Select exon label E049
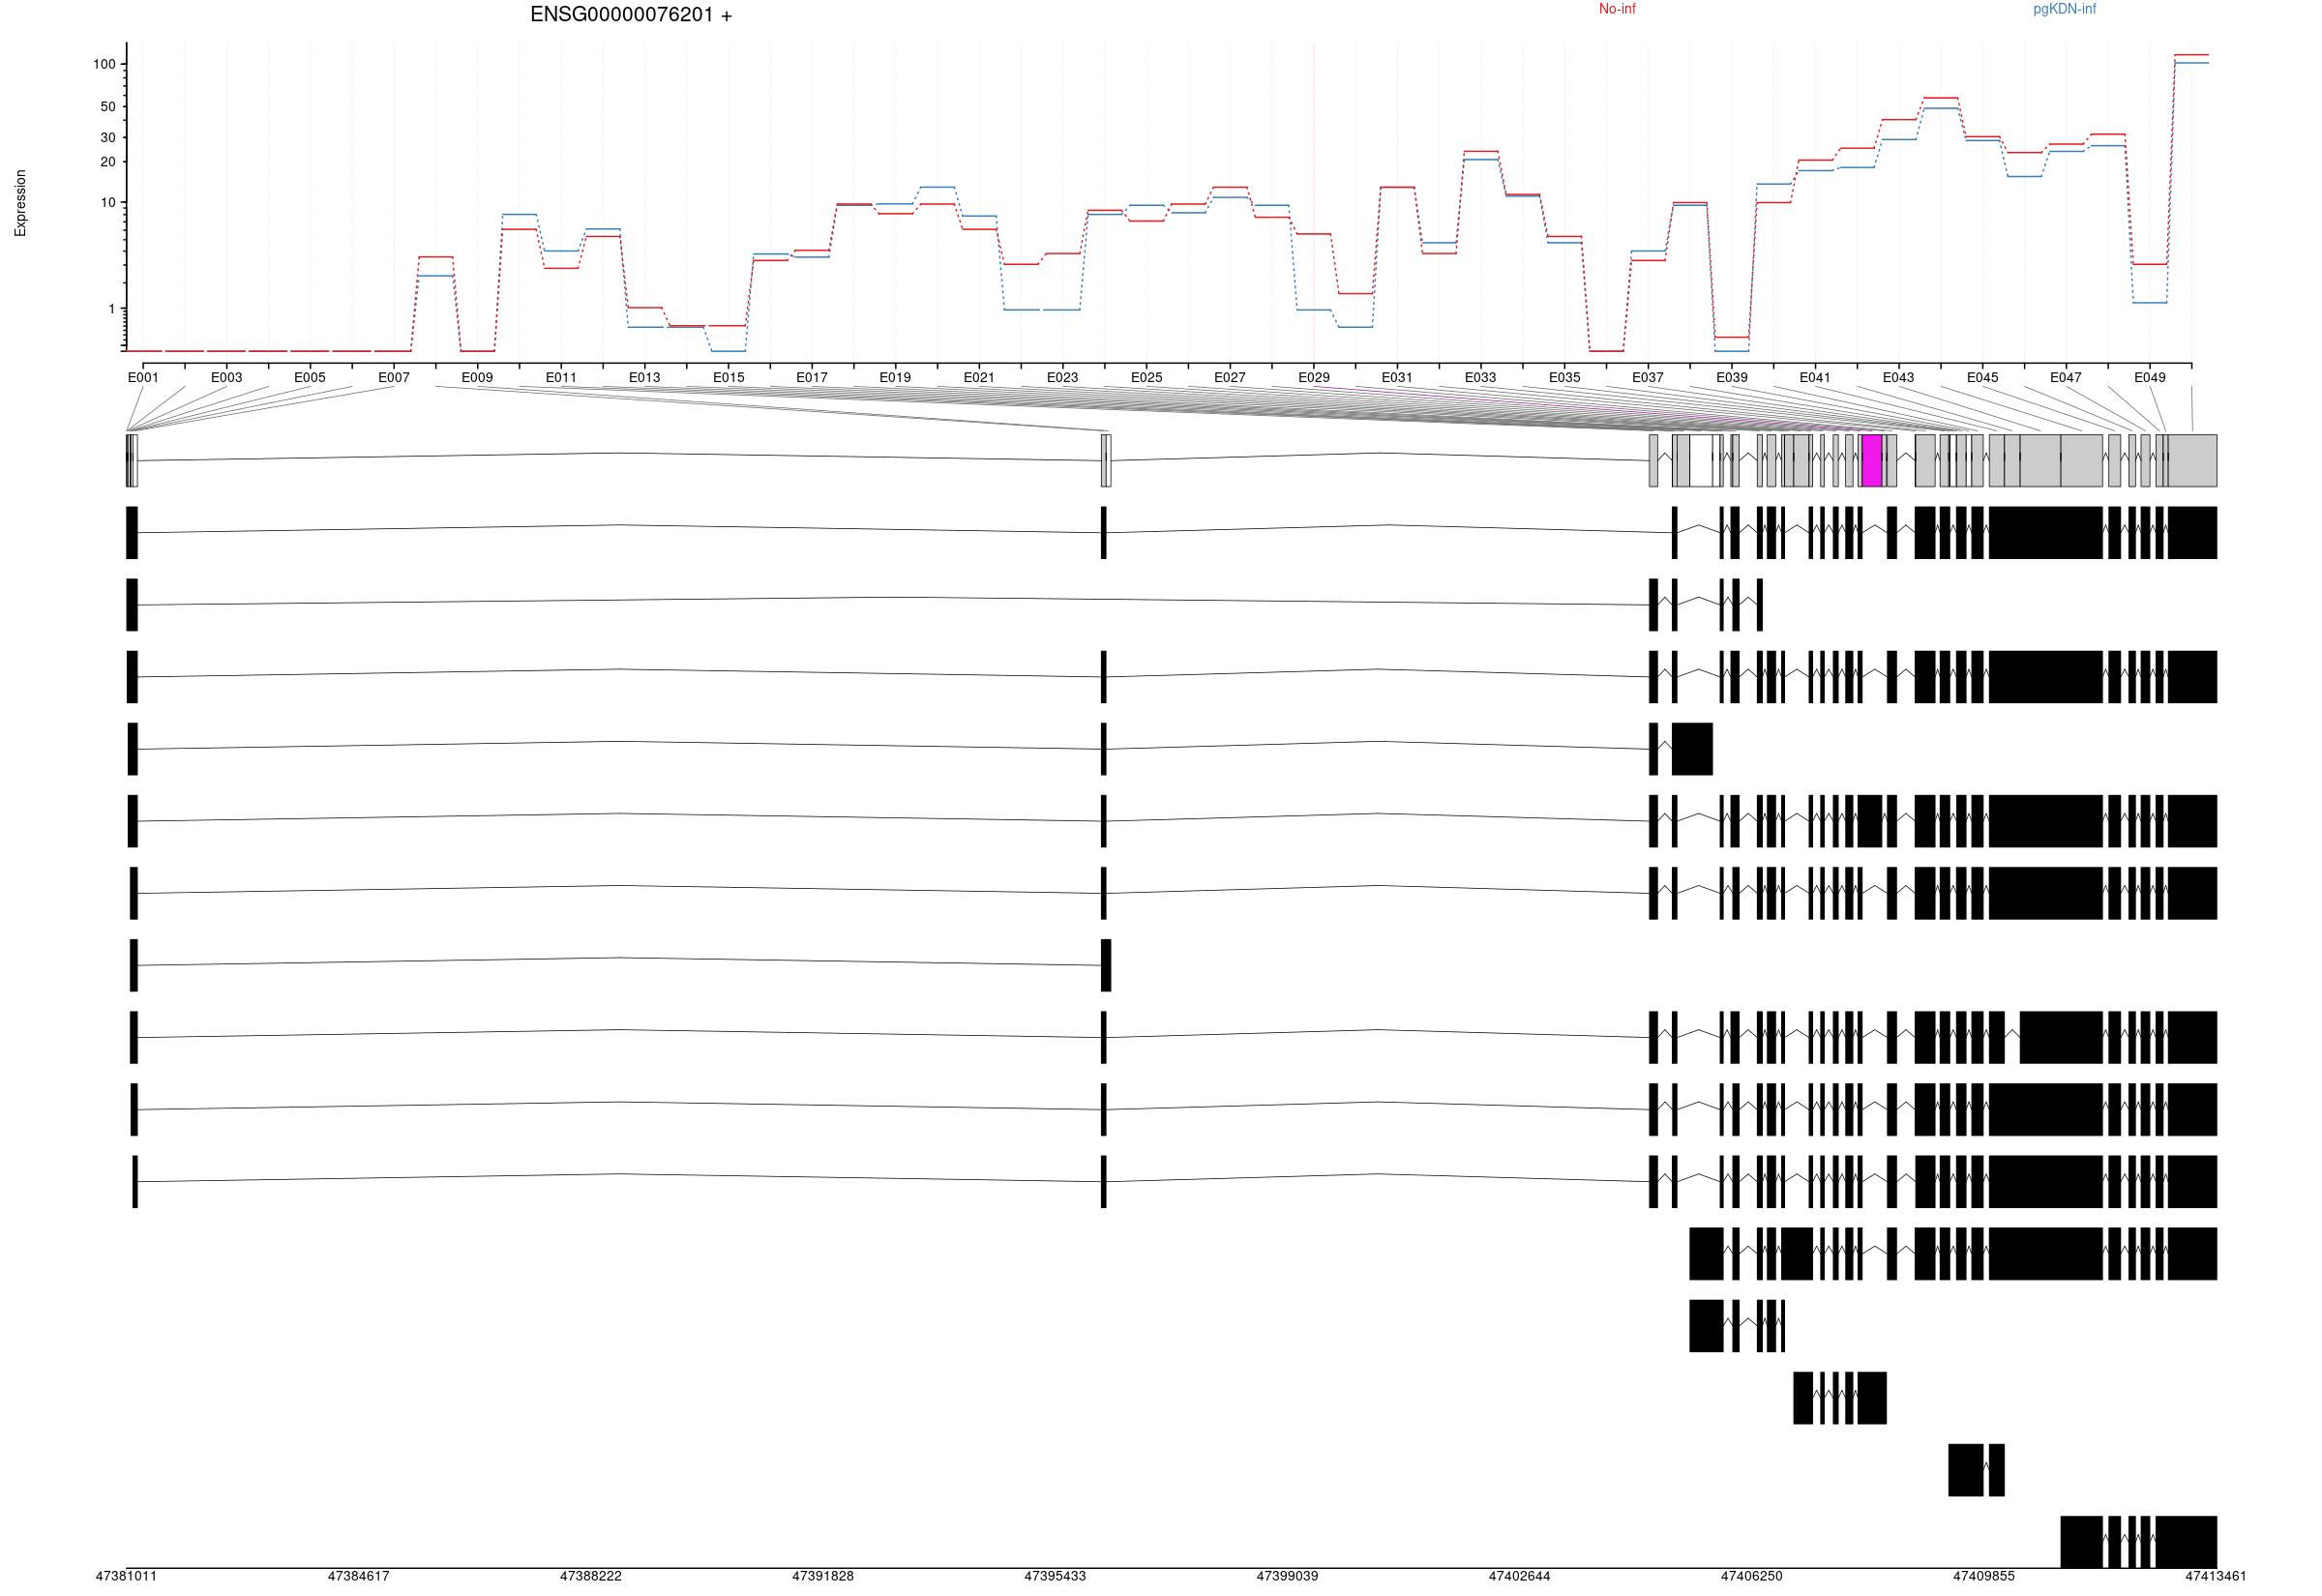The height and width of the screenshot is (1596, 2322). 2150,377
